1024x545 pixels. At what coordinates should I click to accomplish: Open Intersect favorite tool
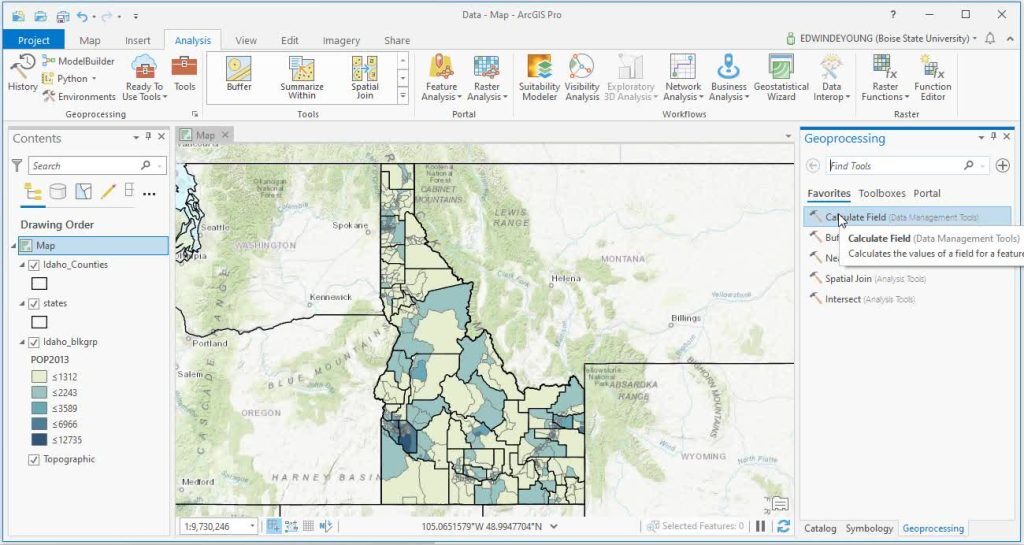[907, 299]
